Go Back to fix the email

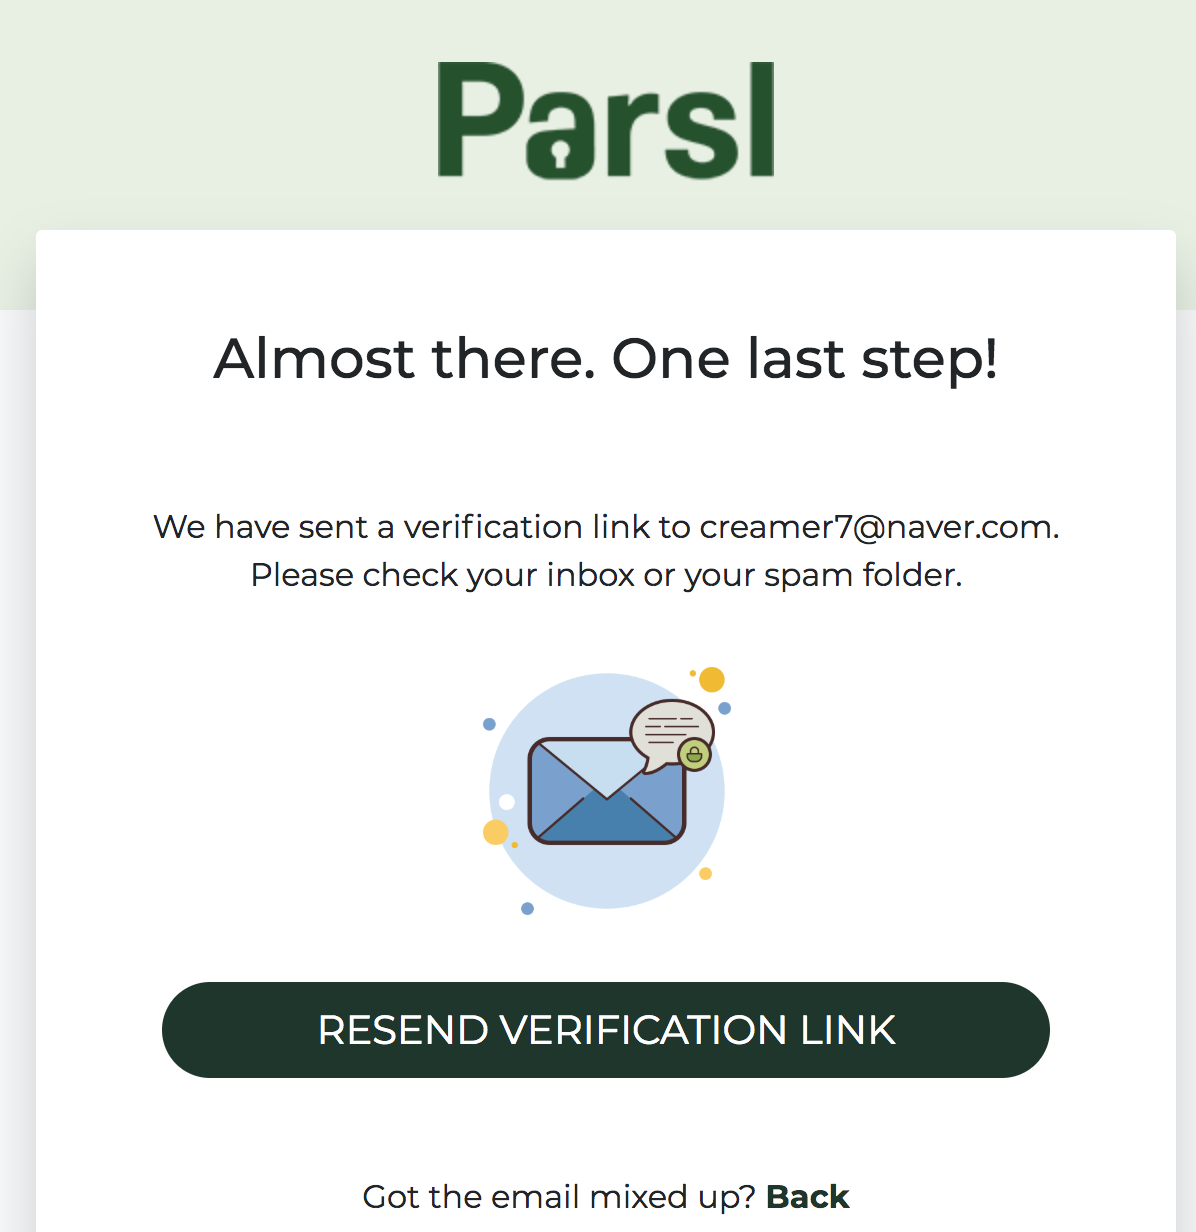click(808, 1197)
